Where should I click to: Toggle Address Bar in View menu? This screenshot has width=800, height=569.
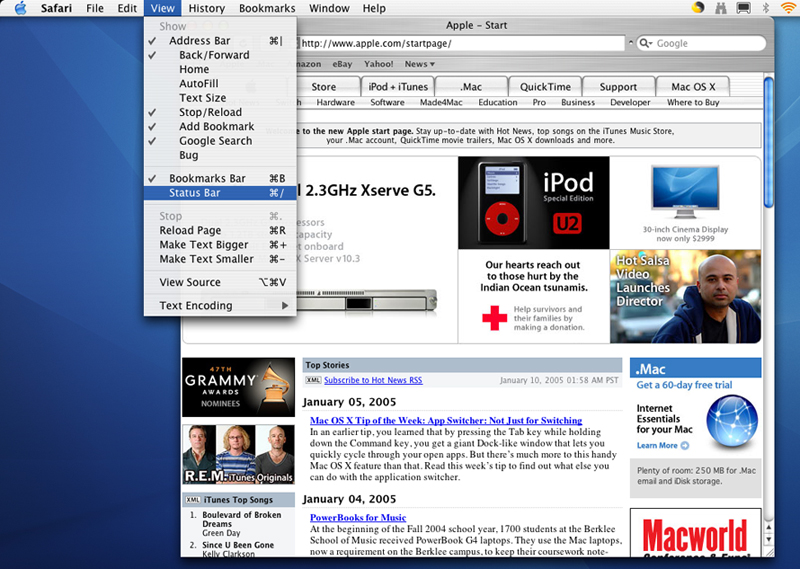tap(220, 40)
